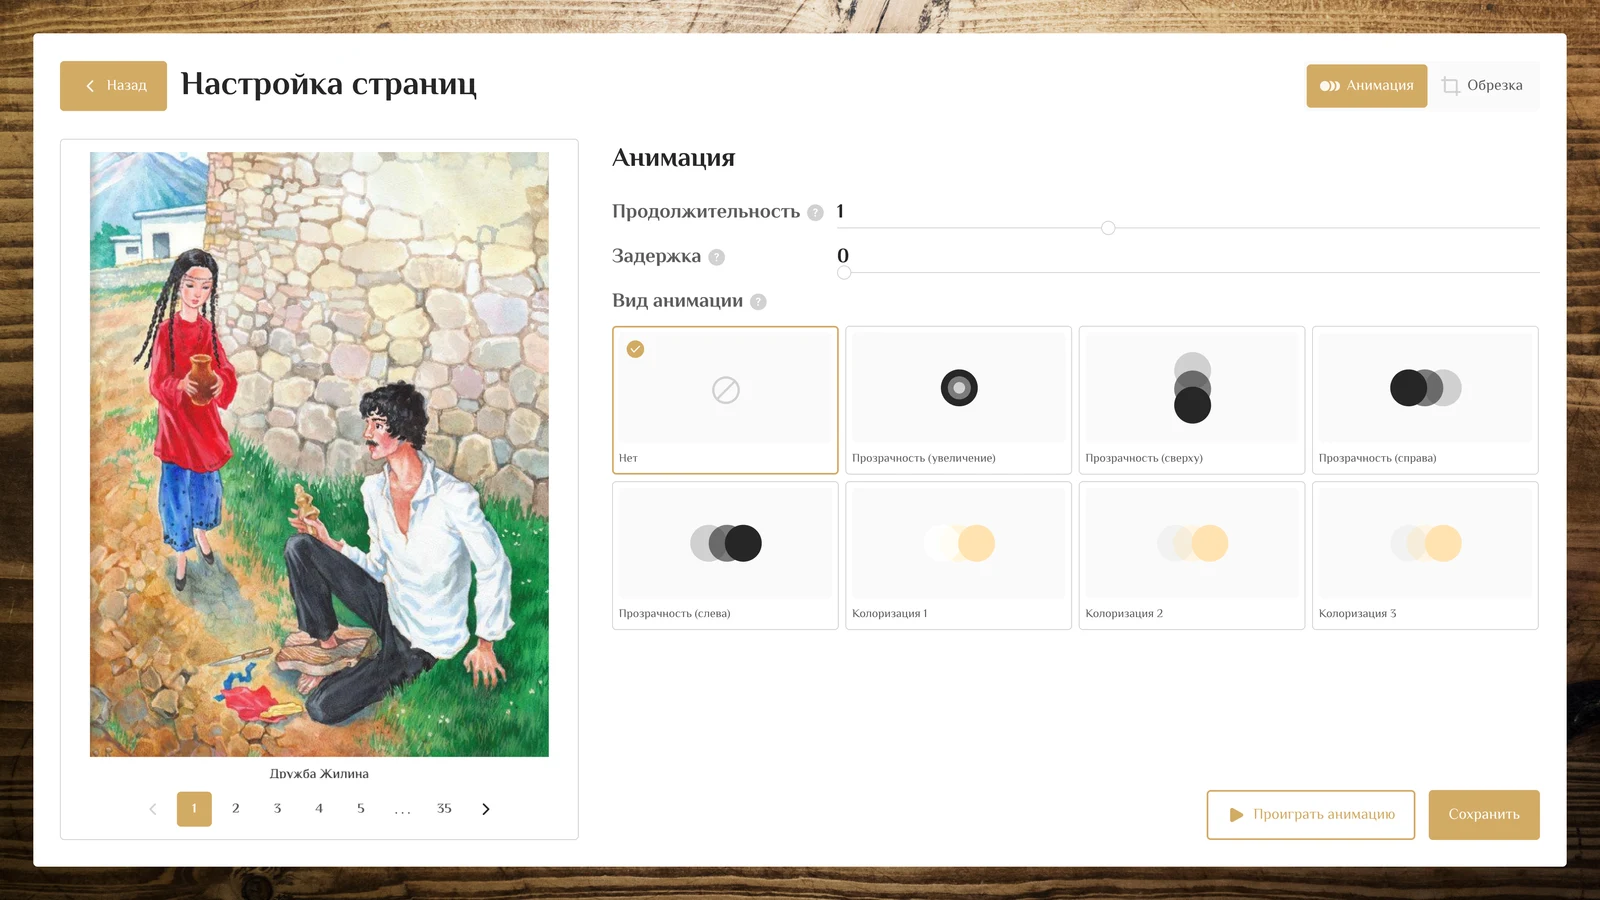Image resolution: width=1600 pixels, height=900 pixels.
Task: Select Прозрачность (увеличение) animation
Action: coord(958,400)
